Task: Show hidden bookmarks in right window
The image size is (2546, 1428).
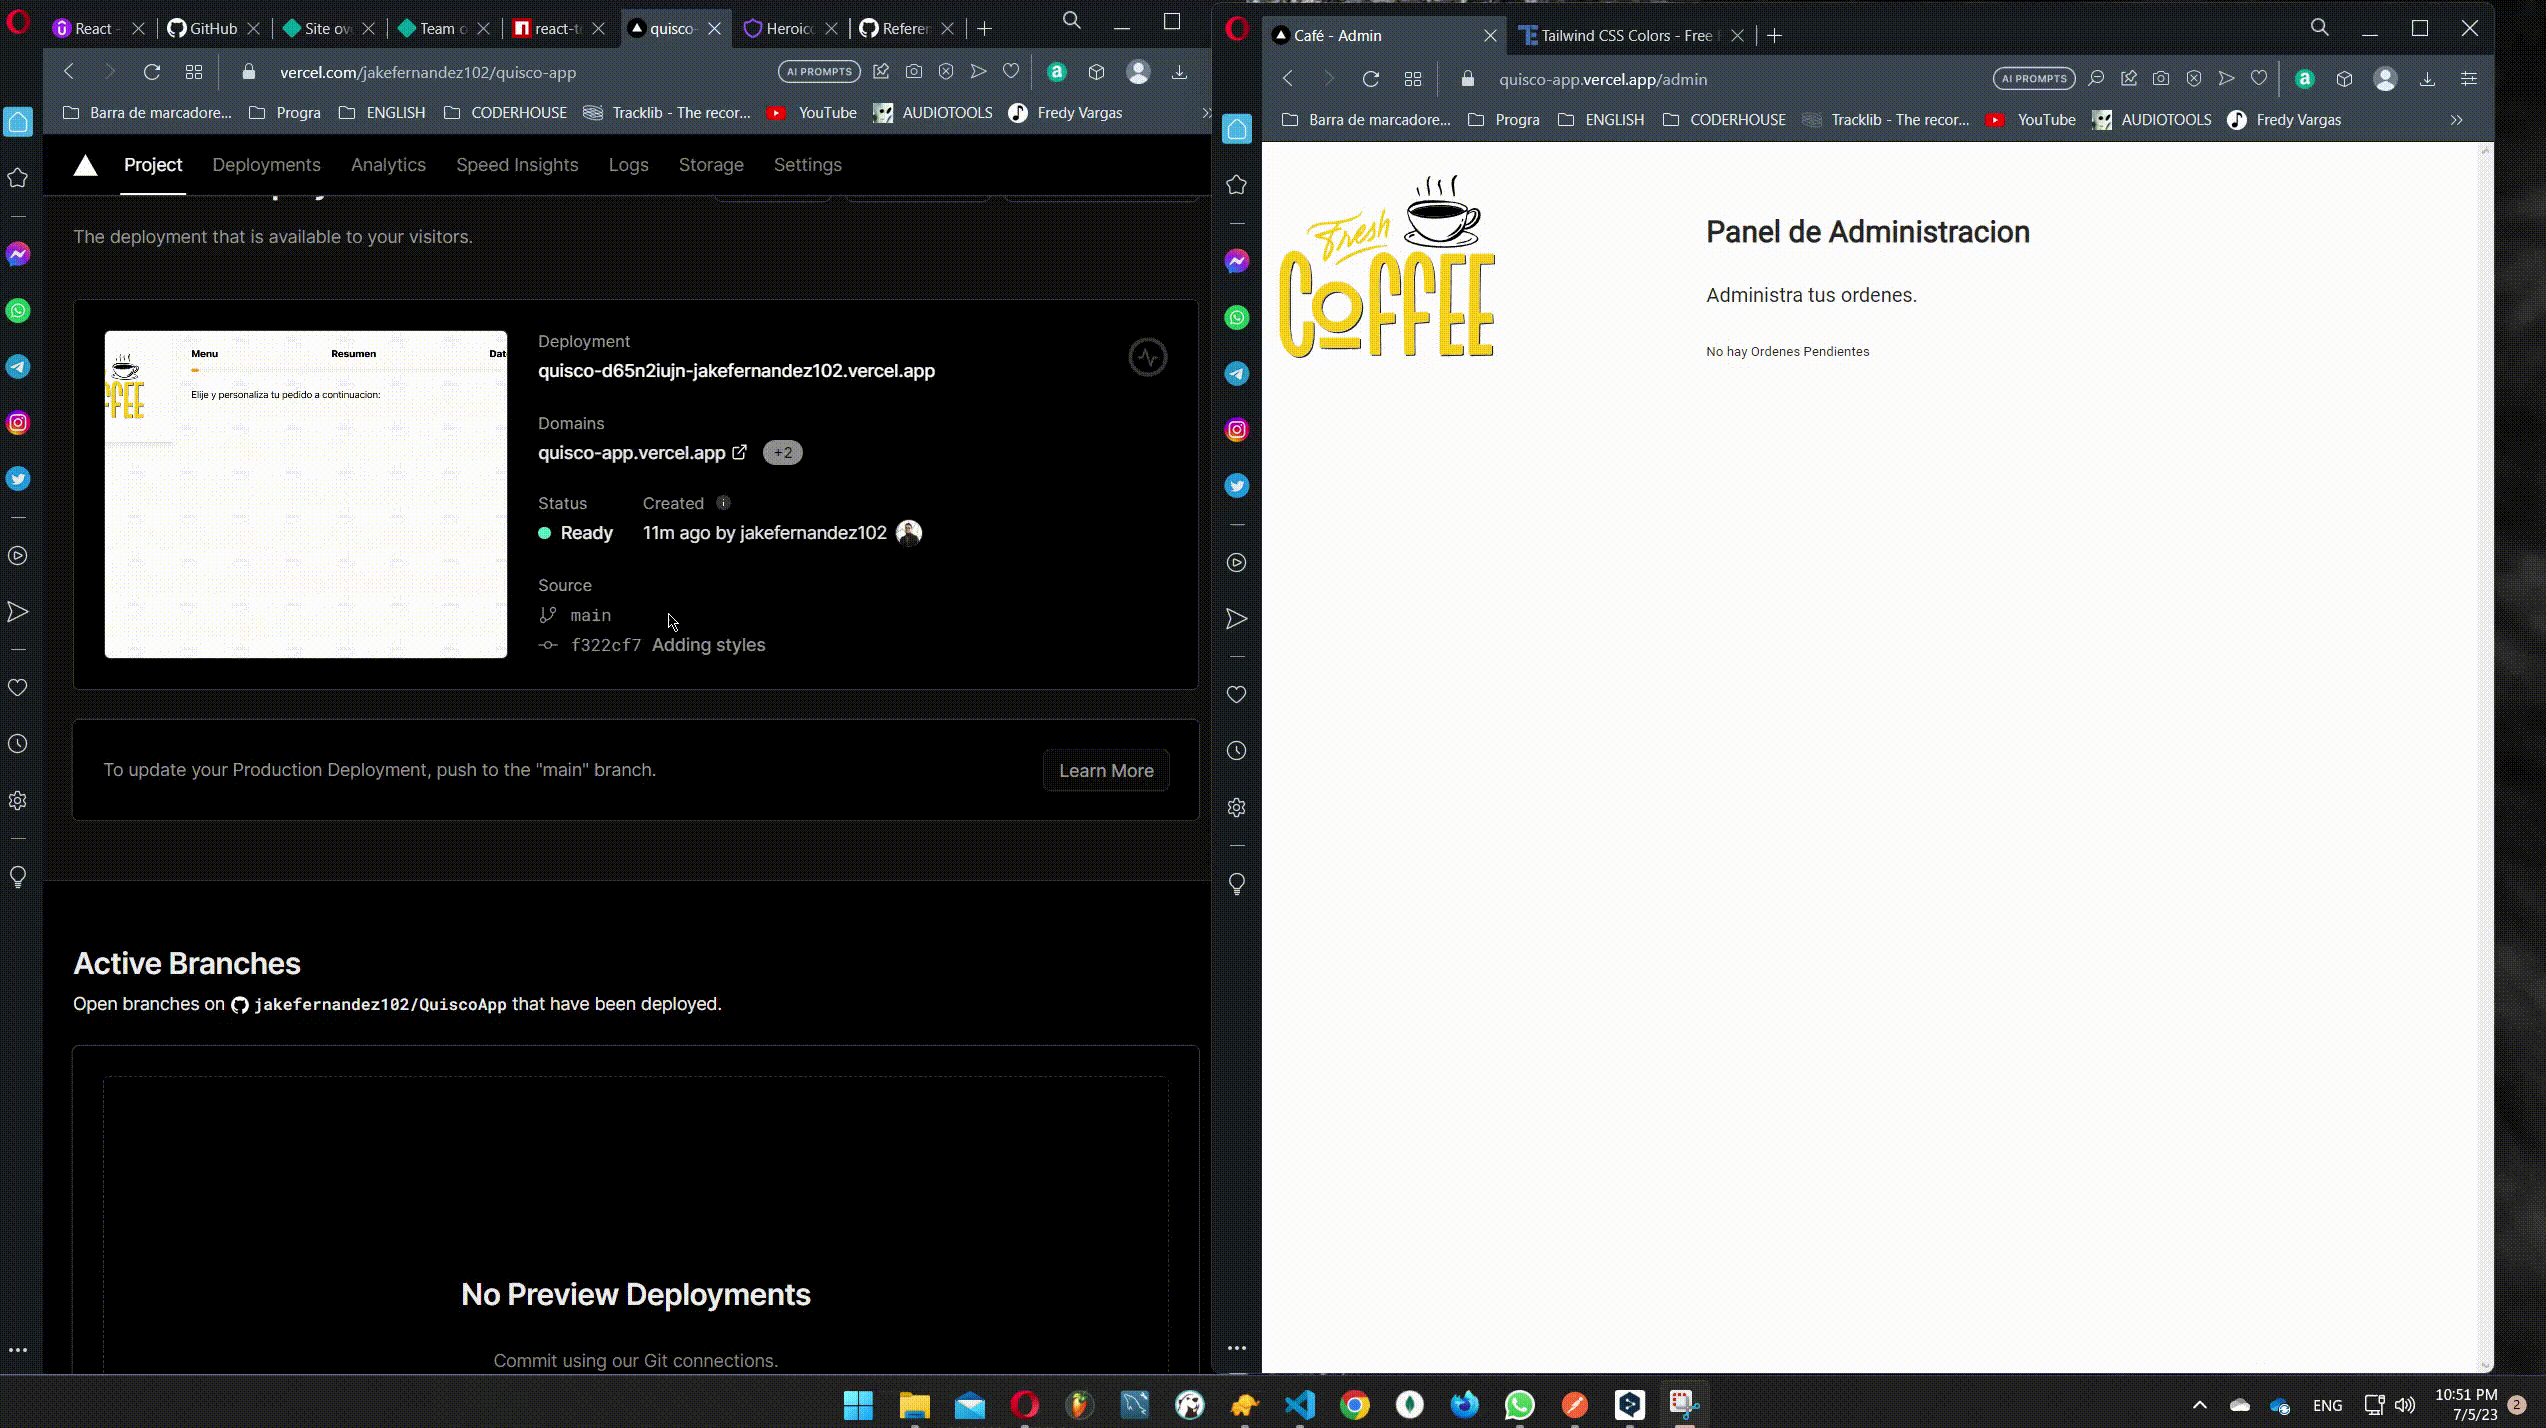Action: [2456, 120]
